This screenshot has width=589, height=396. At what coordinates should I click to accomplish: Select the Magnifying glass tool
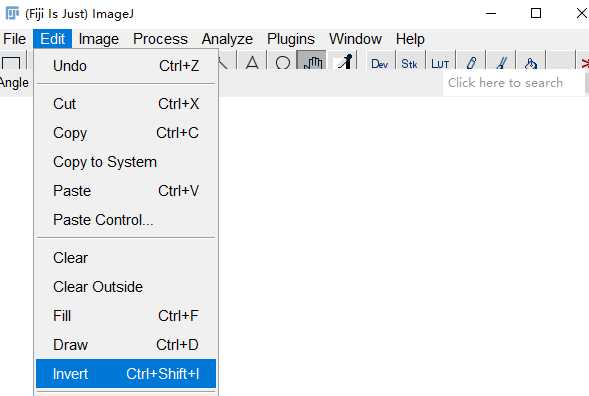click(282, 61)
